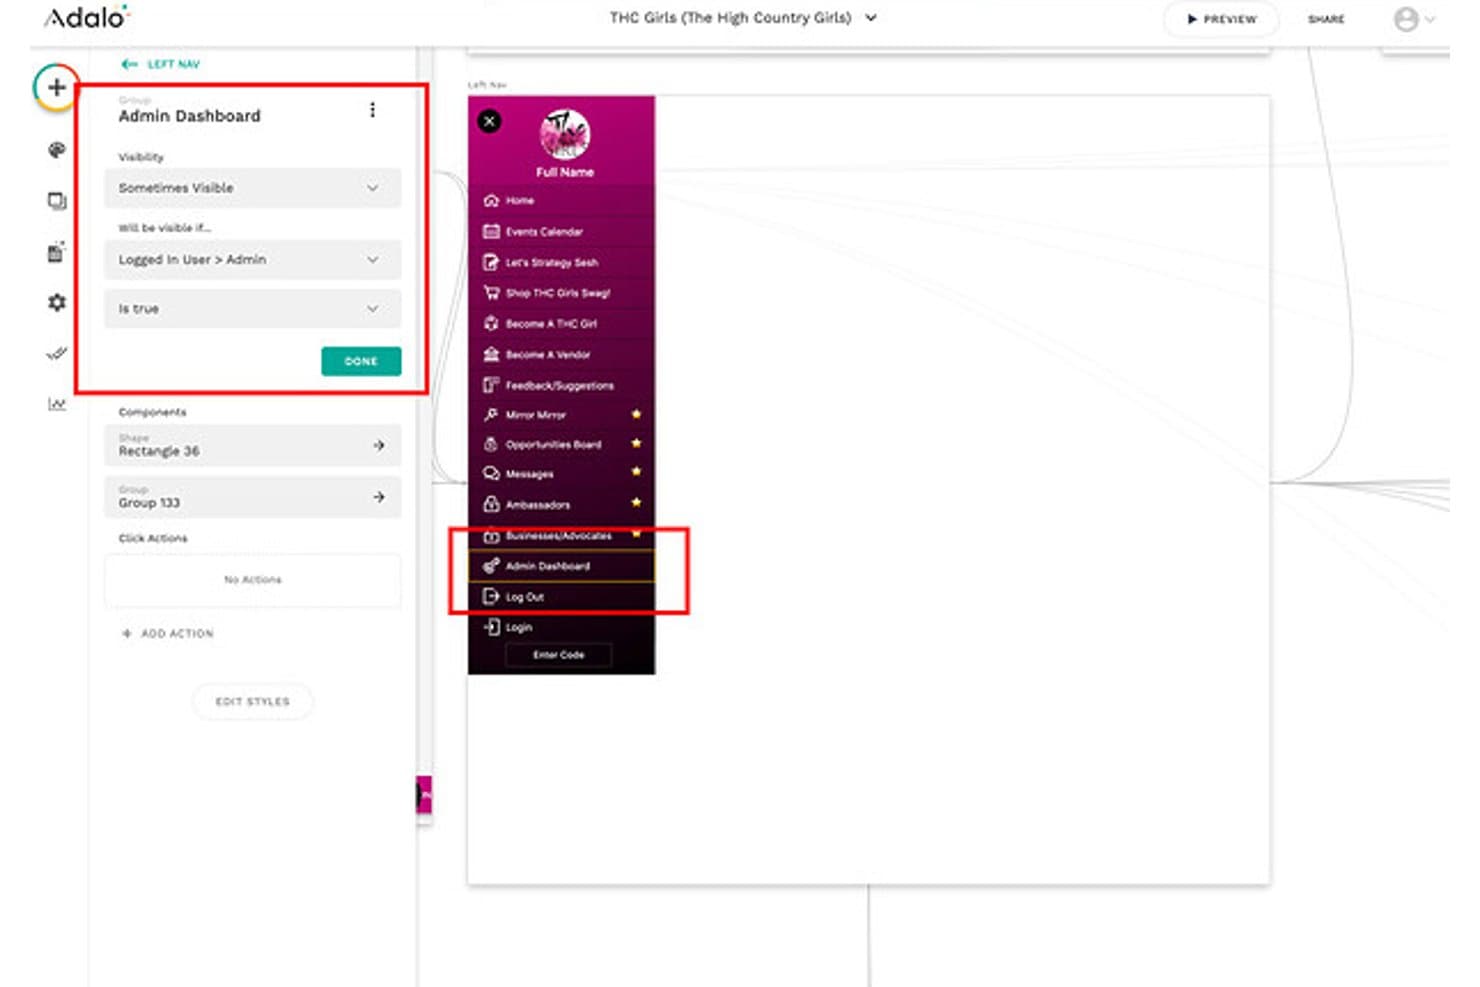Click the Enter Code button in nav
Viewport: 1480px width, 987px height.
point(558,655)
